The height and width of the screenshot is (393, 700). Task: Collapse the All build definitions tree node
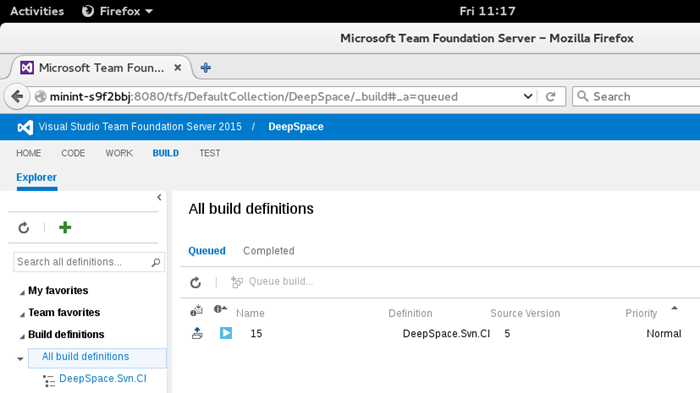point(20,359)
